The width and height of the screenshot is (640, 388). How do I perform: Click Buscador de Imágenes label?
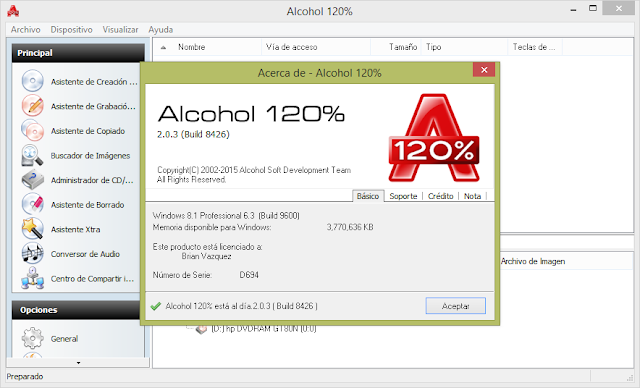point(90,155)
